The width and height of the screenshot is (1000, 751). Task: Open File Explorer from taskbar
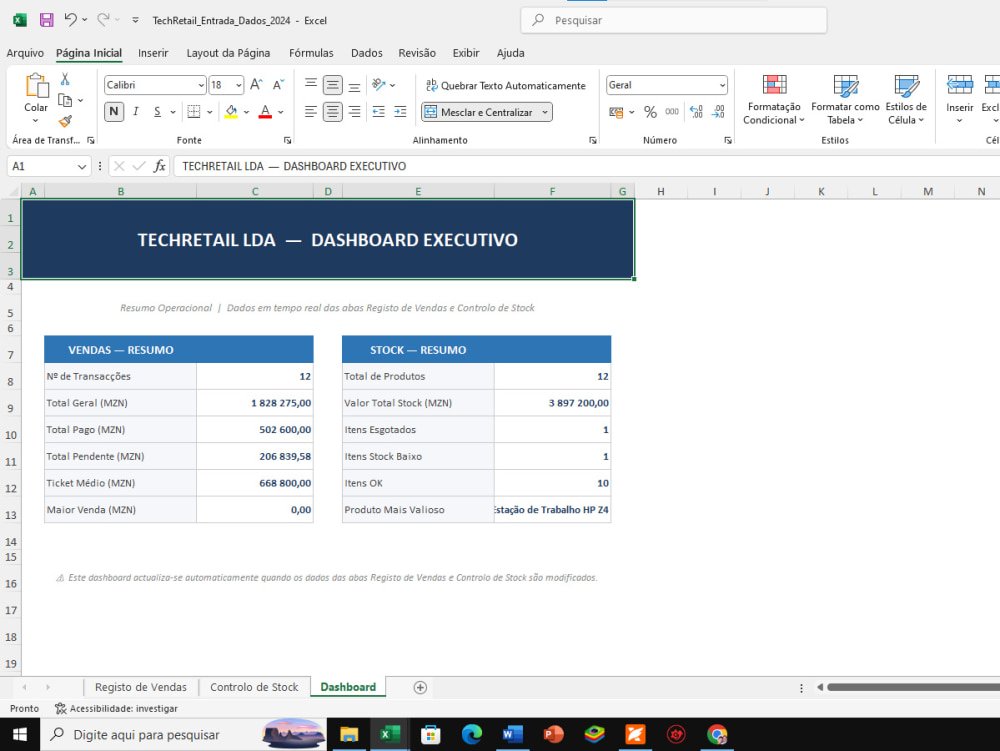pyautogui.click(x=349, y=734)
